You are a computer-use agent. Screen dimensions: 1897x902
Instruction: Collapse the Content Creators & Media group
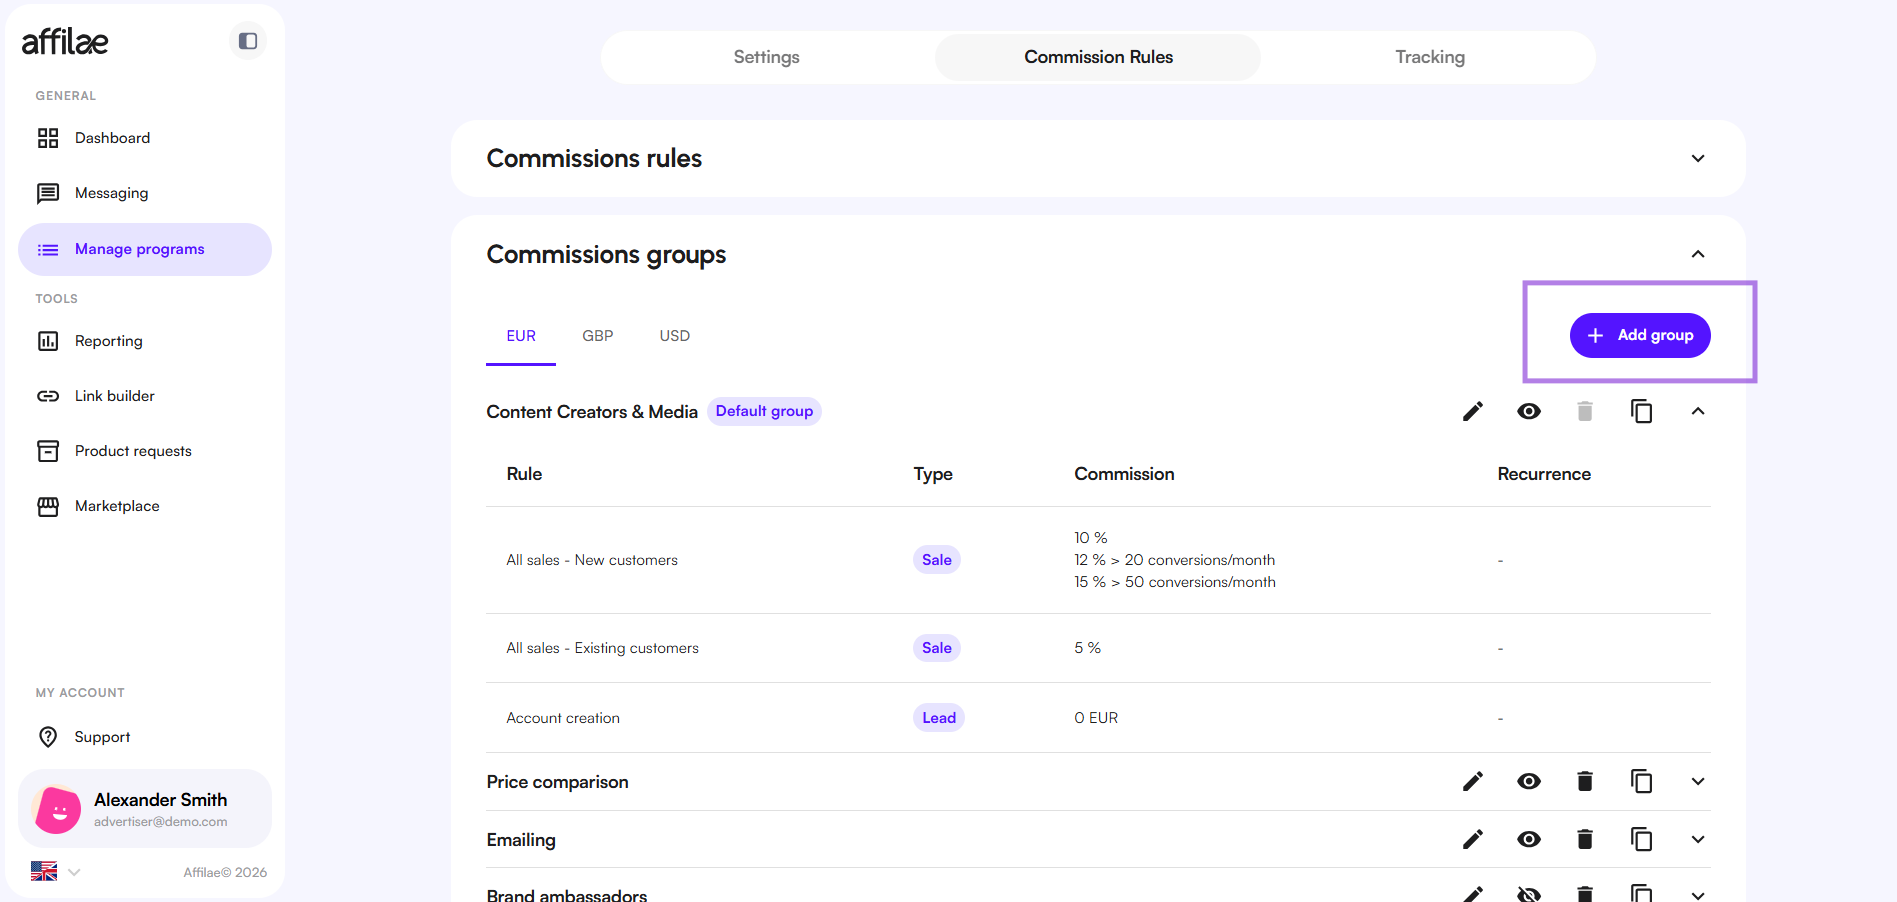1698,411
